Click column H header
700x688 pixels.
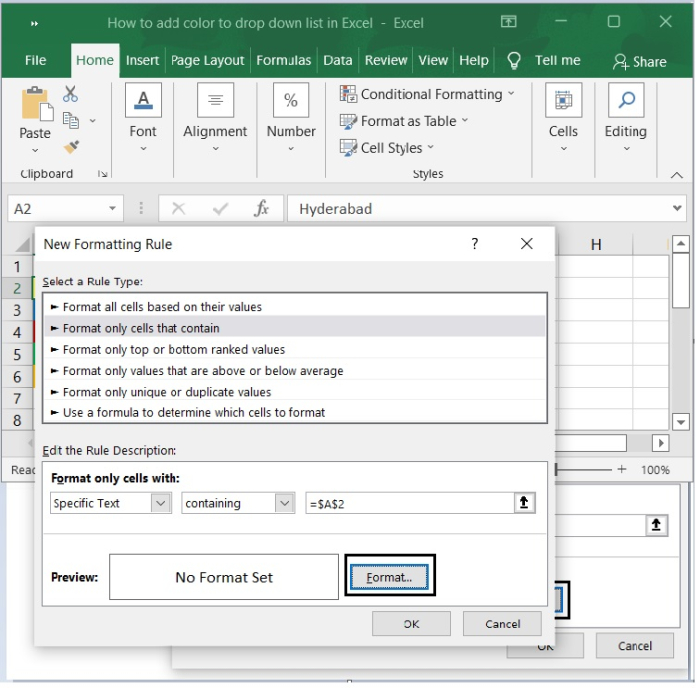(596, 245)
